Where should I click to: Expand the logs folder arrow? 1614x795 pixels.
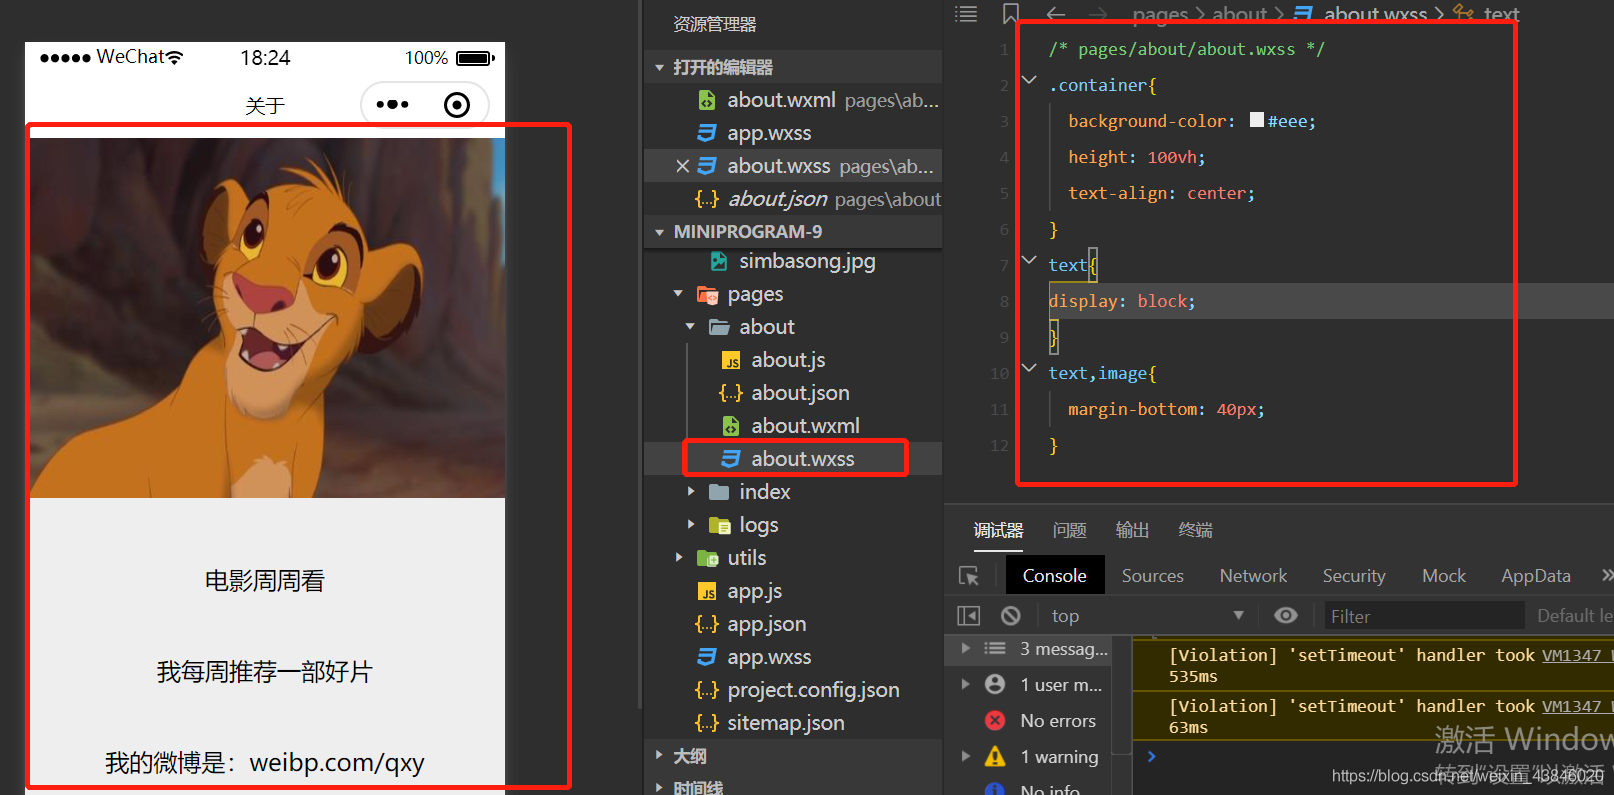click(x=690, y=525)
